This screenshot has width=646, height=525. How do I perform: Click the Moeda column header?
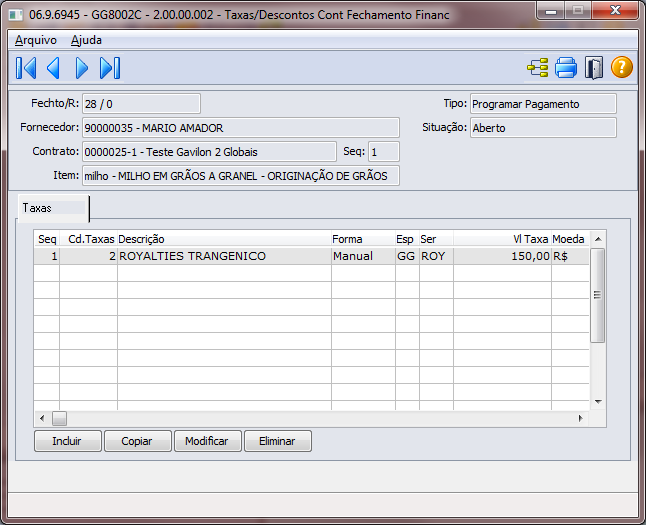point(570,239)
